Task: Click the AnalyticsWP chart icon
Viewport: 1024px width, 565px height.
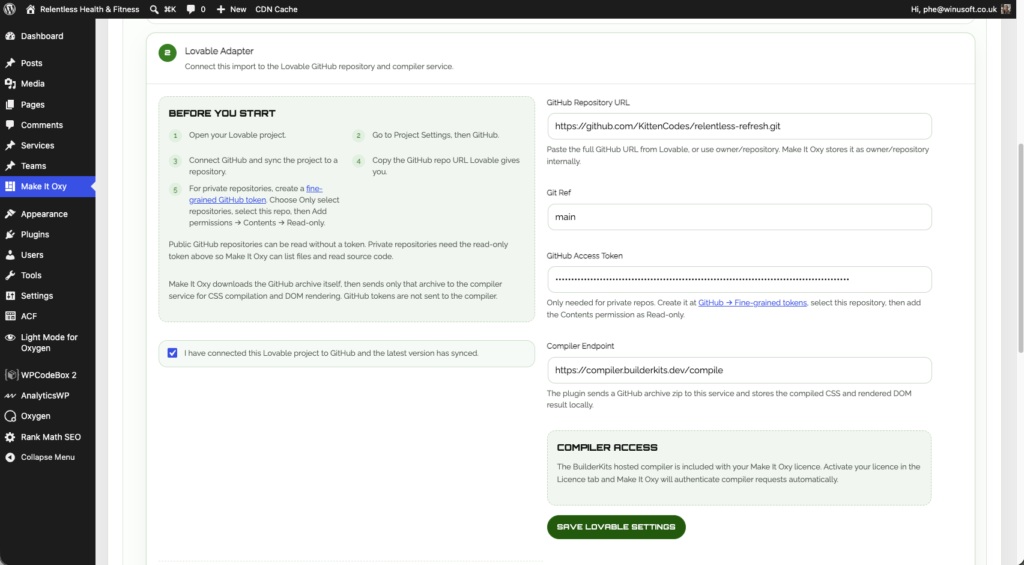Action: pyautogui.click(x=10, y=395)
